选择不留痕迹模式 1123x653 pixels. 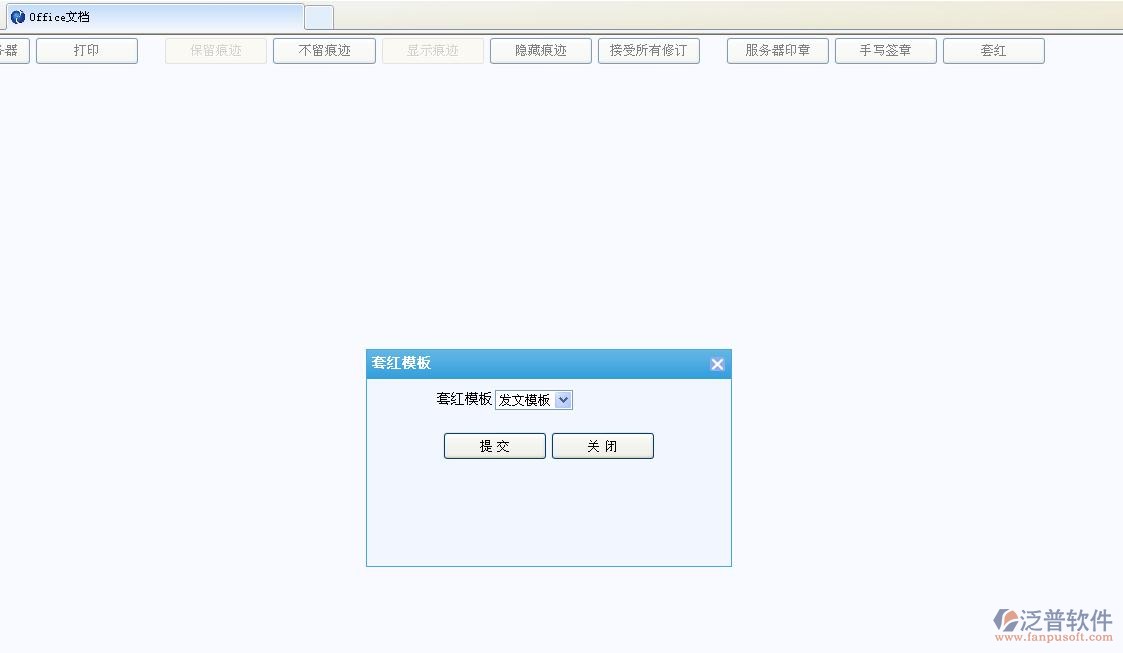pyautogui.click(x=323, y=50)
